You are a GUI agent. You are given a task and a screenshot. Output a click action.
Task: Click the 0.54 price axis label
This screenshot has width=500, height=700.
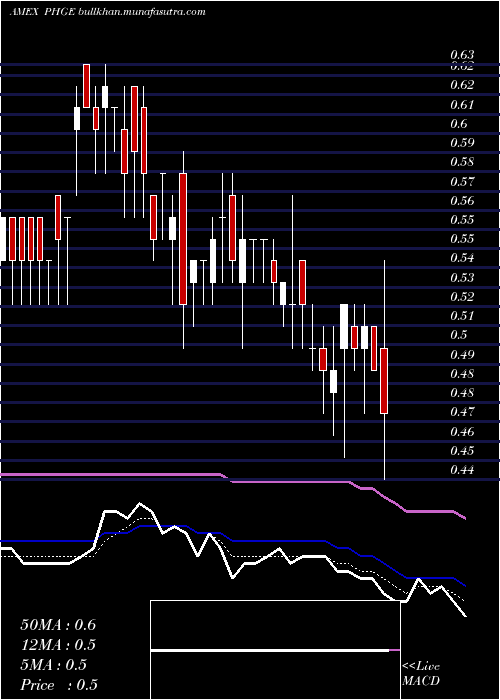462,258
